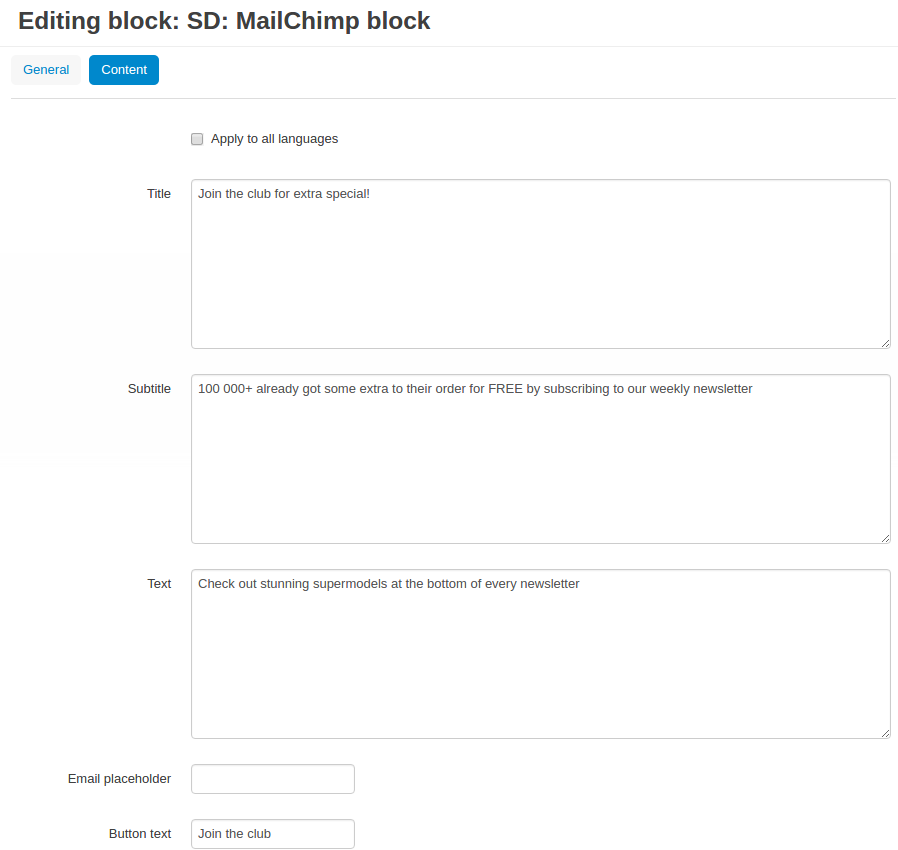The image size is (898, 850).
Task: Place cursor on the word FREE in Subtitle
Action: (x=505, y=389)
